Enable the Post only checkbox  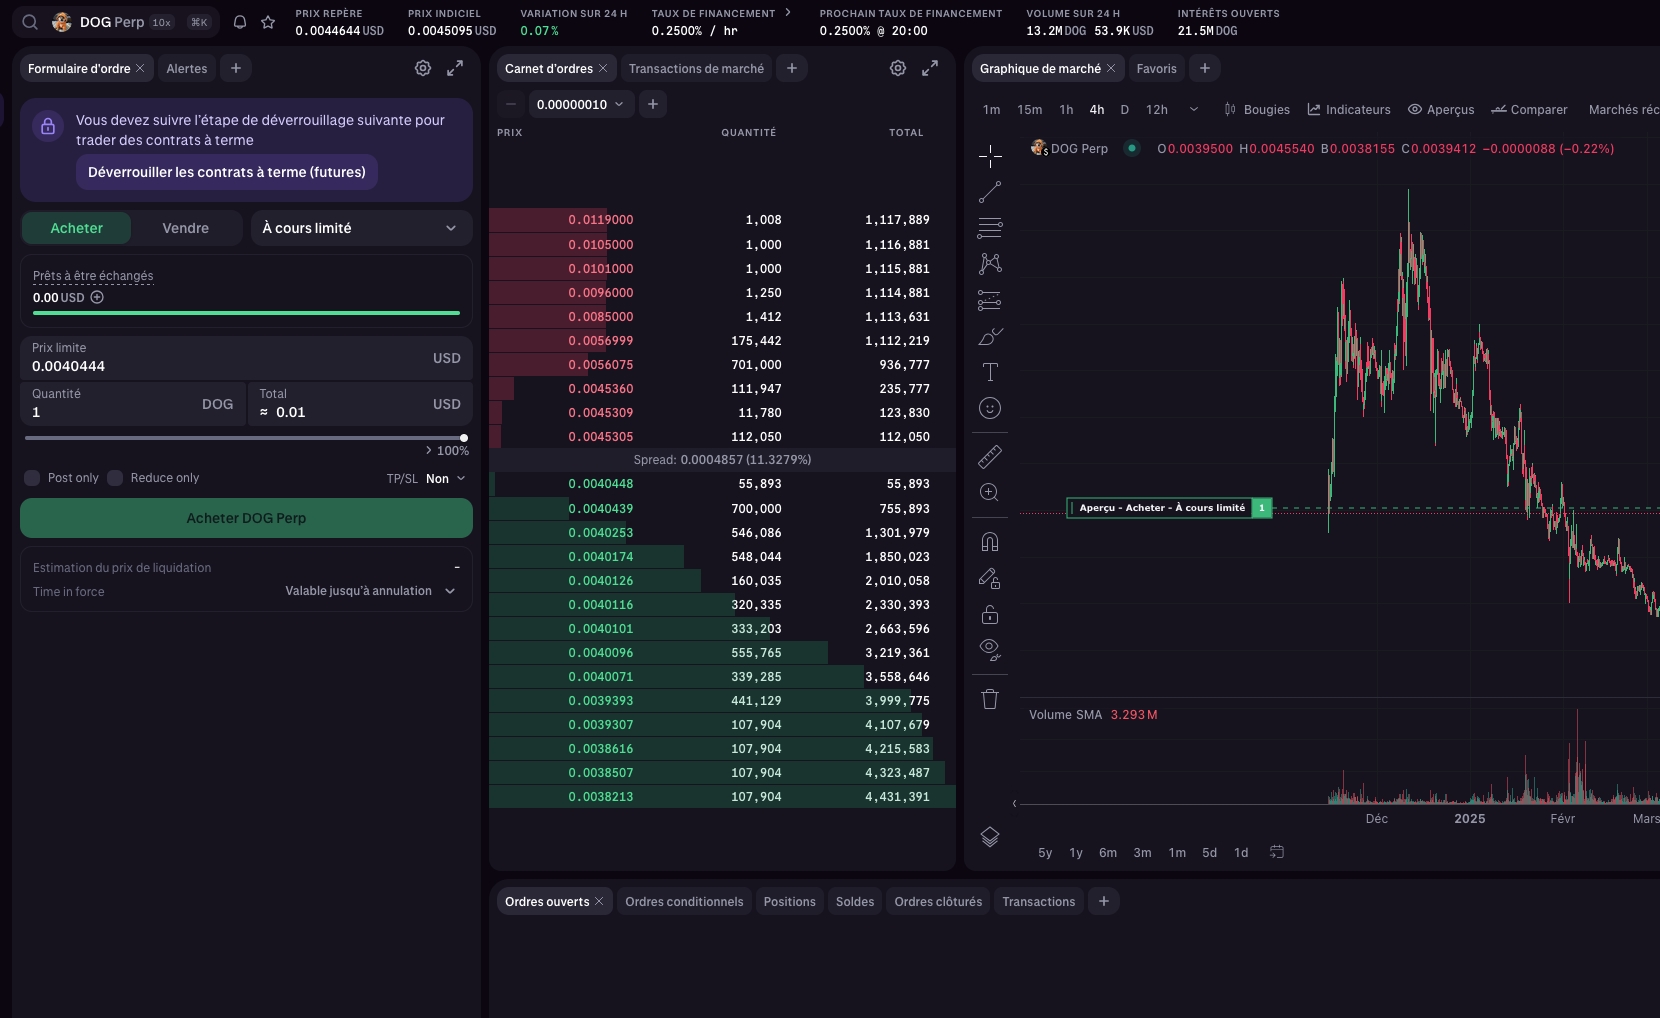click(33, 478)
